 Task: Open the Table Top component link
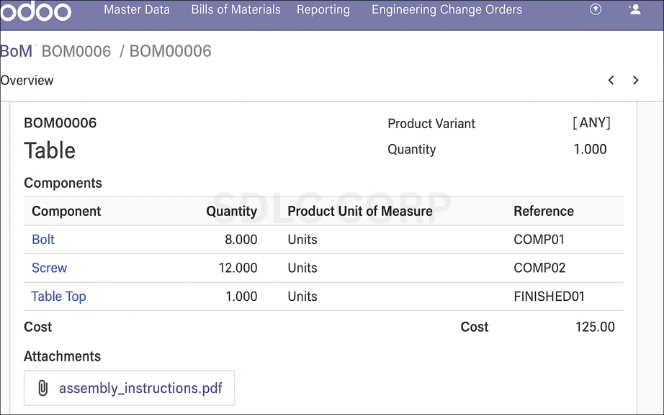point(59,296)
